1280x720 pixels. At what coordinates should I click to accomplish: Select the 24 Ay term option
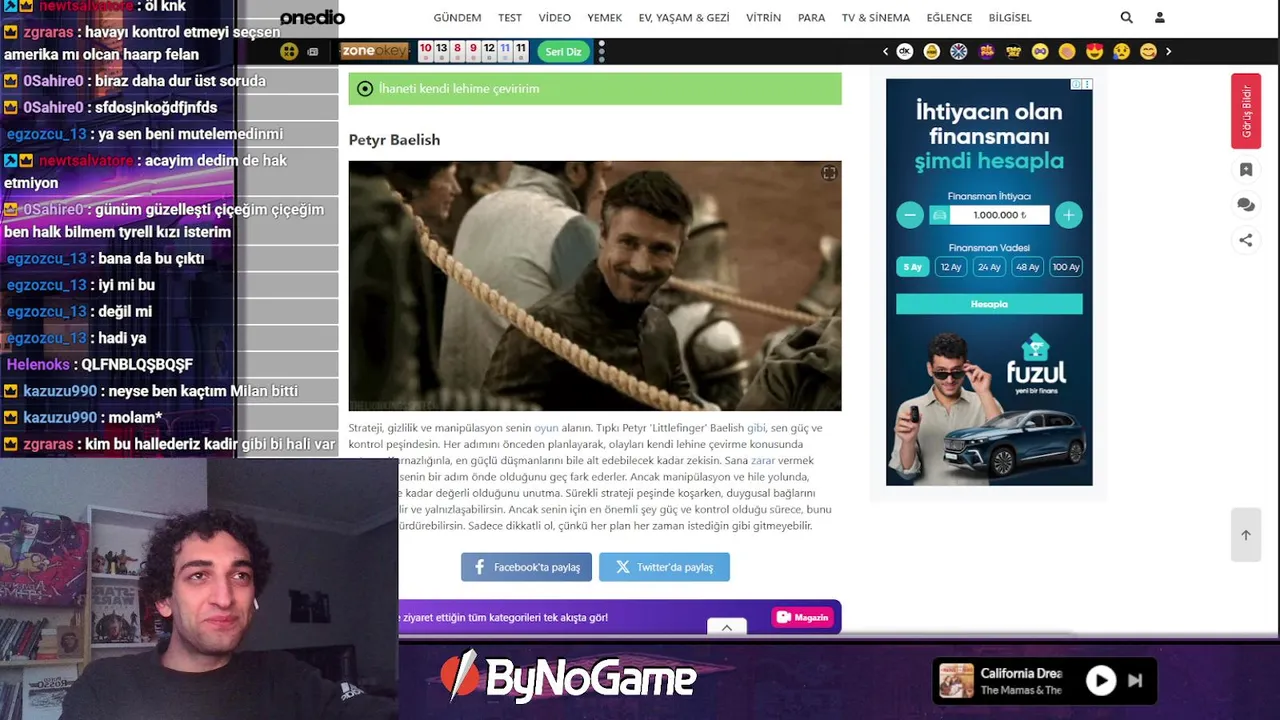[x=990, y=267]
